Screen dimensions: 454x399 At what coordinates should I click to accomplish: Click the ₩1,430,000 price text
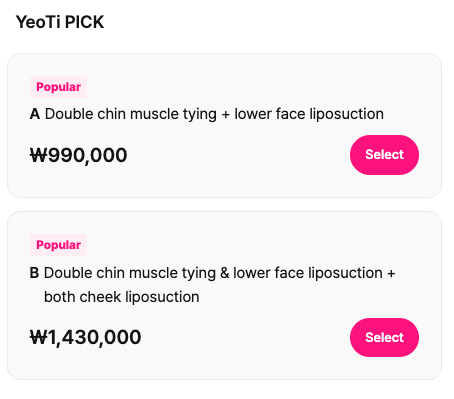tap(86, 337)
